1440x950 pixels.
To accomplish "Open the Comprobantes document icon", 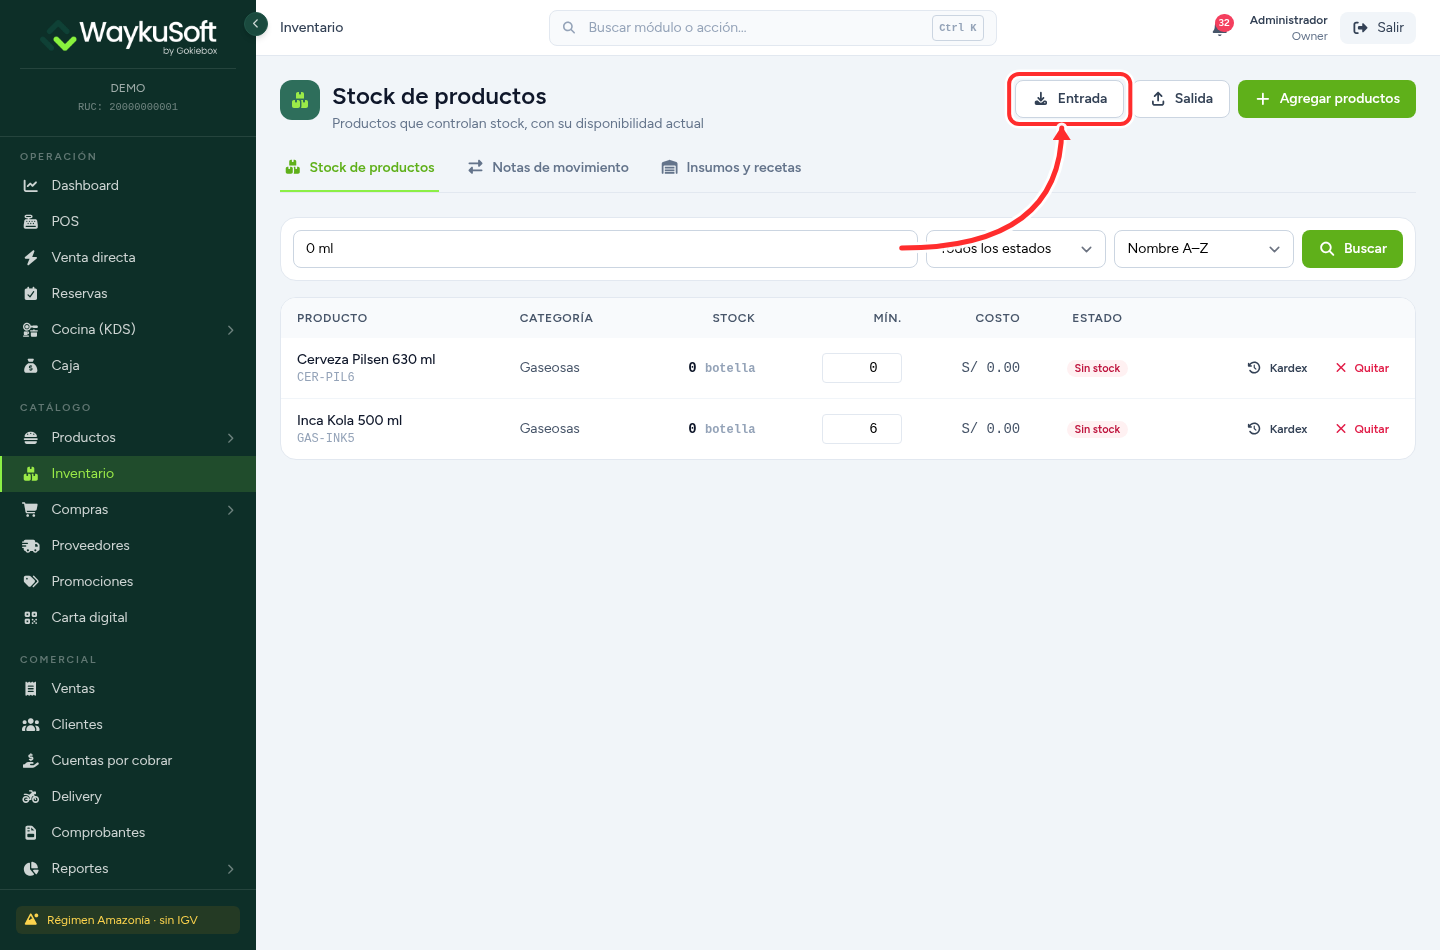I will tap(31, 832).
